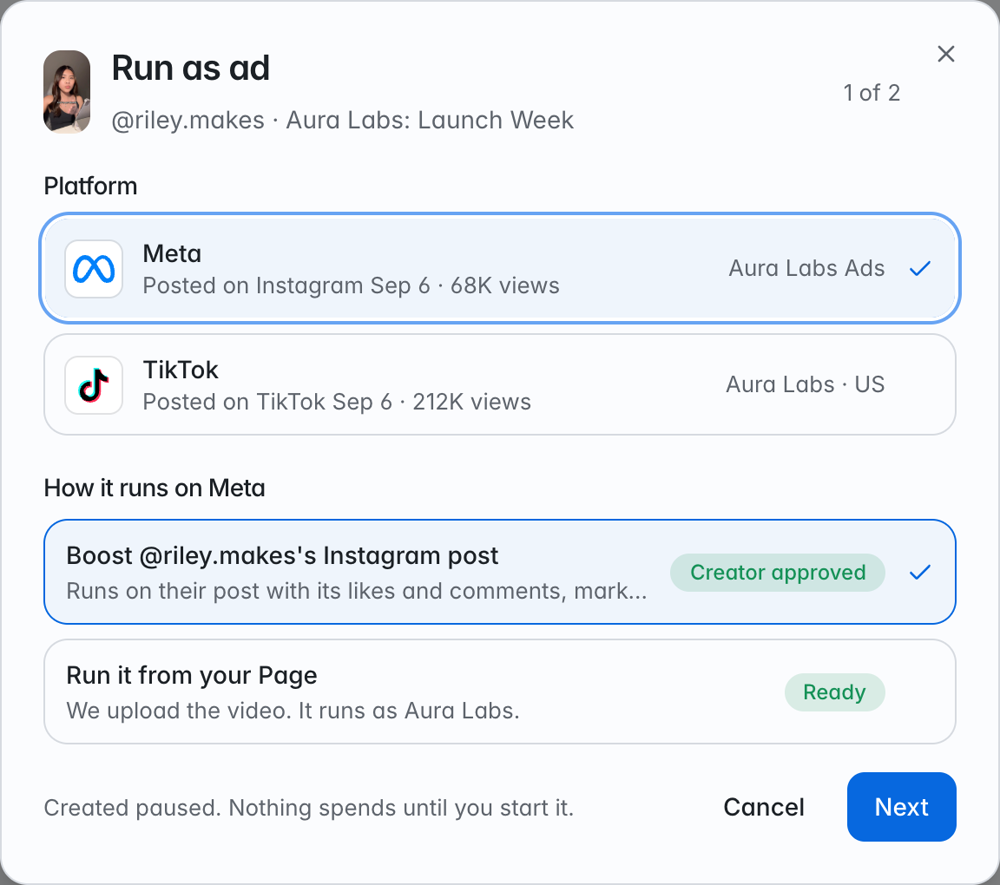Click the 'Aura Labs Ads' account text
The height and width of the screenshot is (885, 1000).
pos(807,268)
